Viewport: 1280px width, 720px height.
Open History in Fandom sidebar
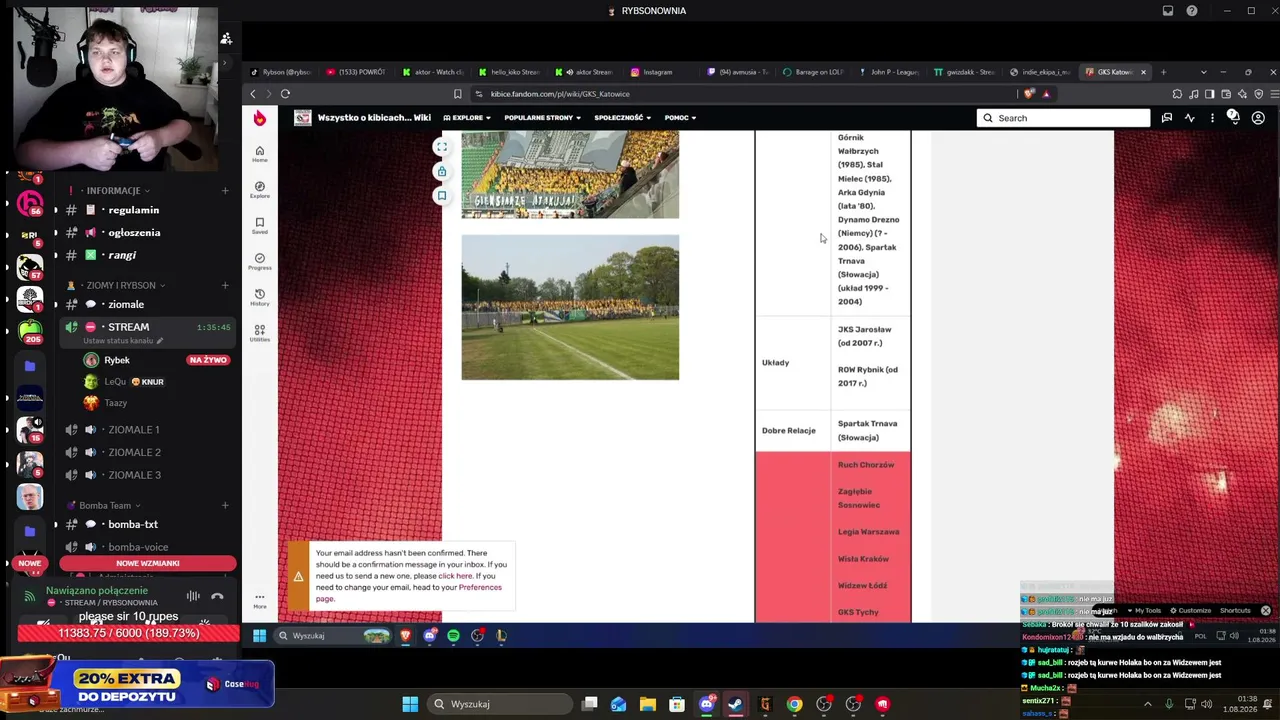click(x=260, y=297)
